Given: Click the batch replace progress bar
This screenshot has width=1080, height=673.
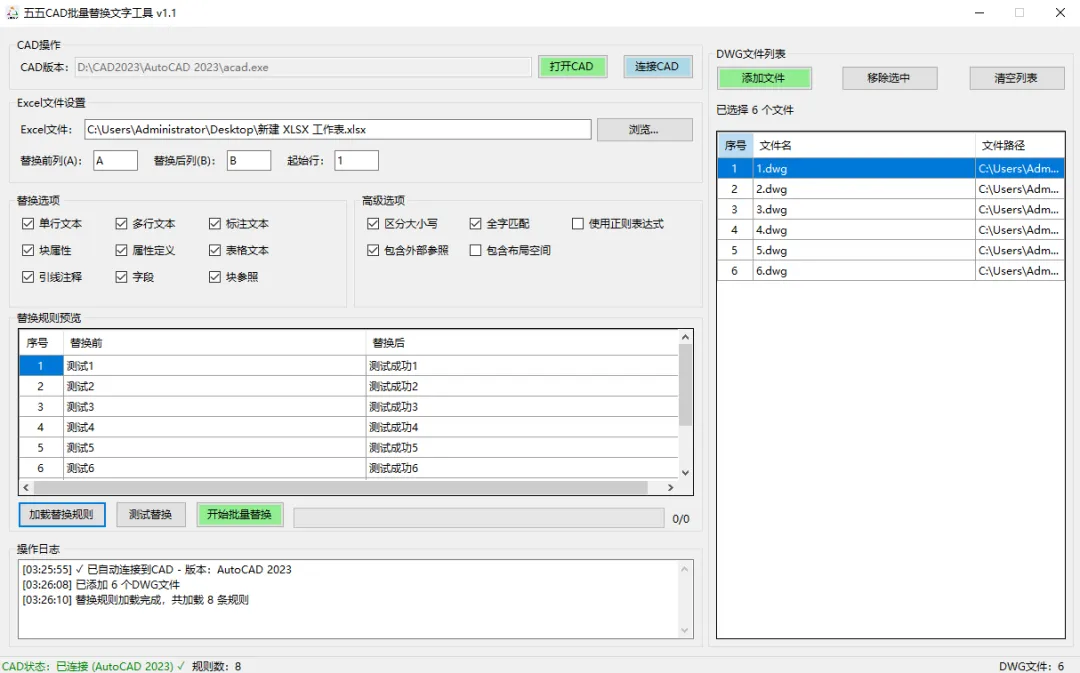Looking at the screenshot, I should pyautogui.click(x=479, y=518).
